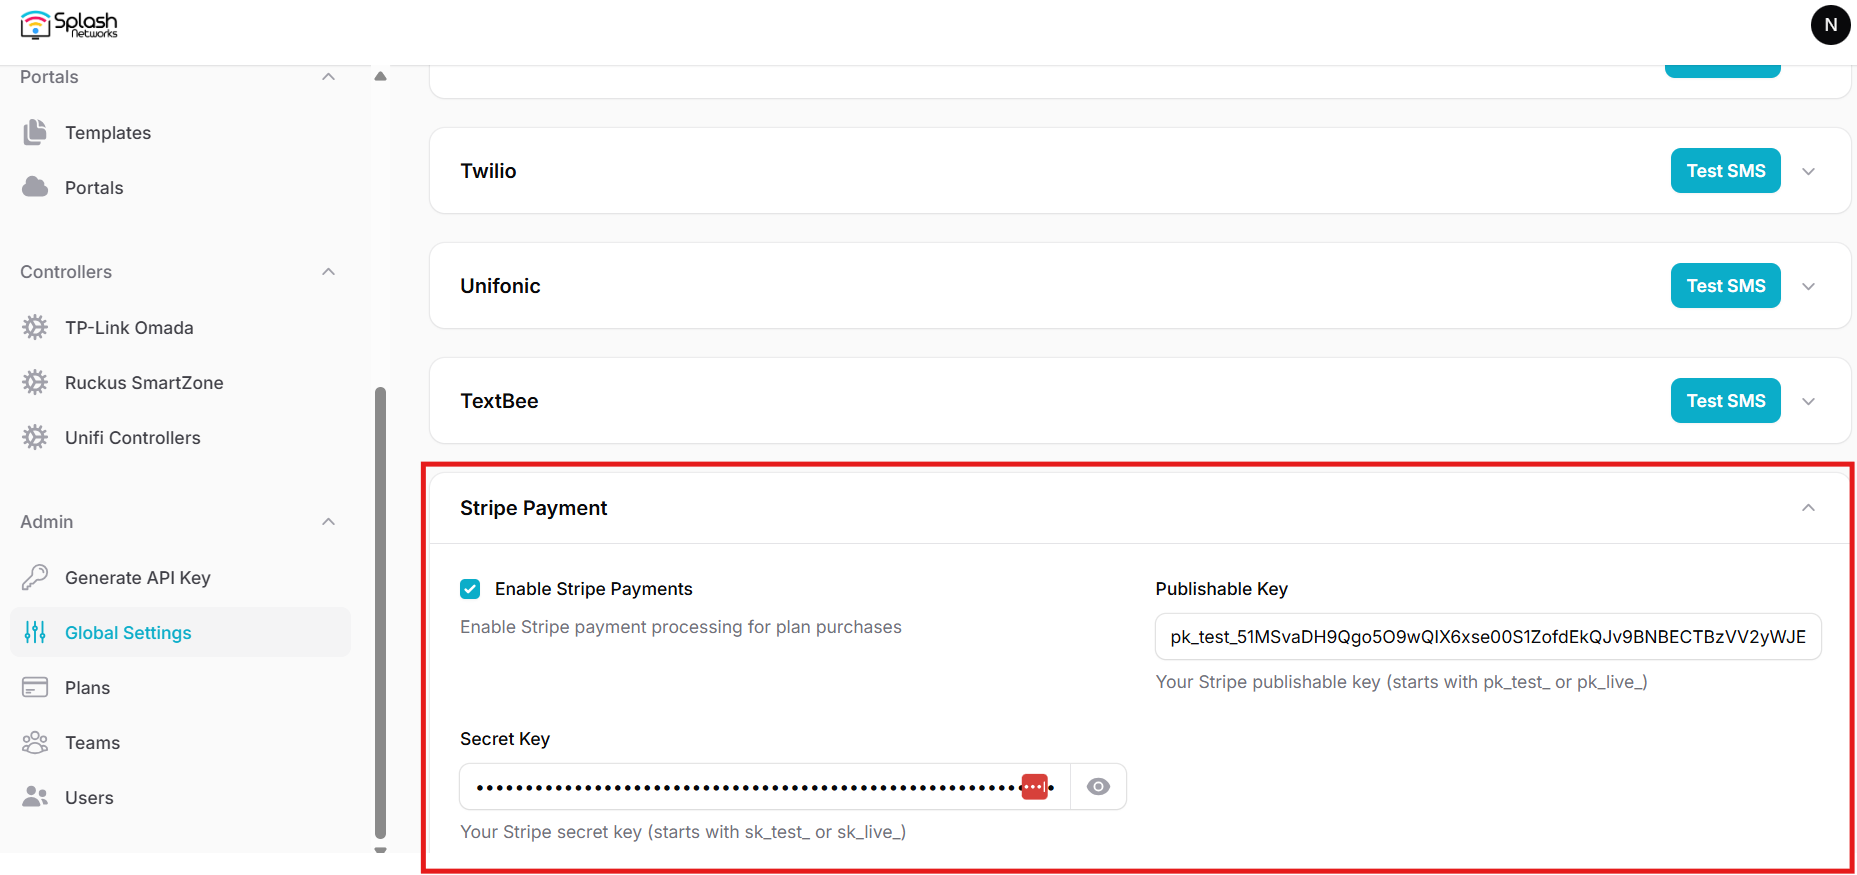Open Global Settings in sidebar
Screen dimensions: 1857x875
[x=128, y=632]
